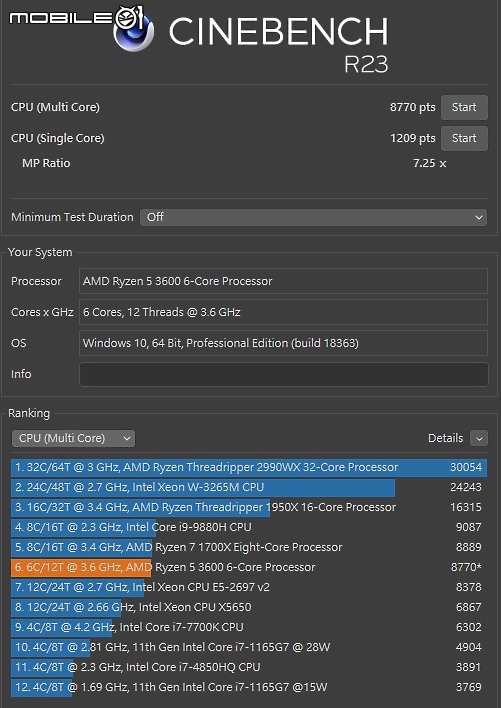Start the CPU Single Core test
Screen dimensions: 501x708
click(x=464, y=138)
